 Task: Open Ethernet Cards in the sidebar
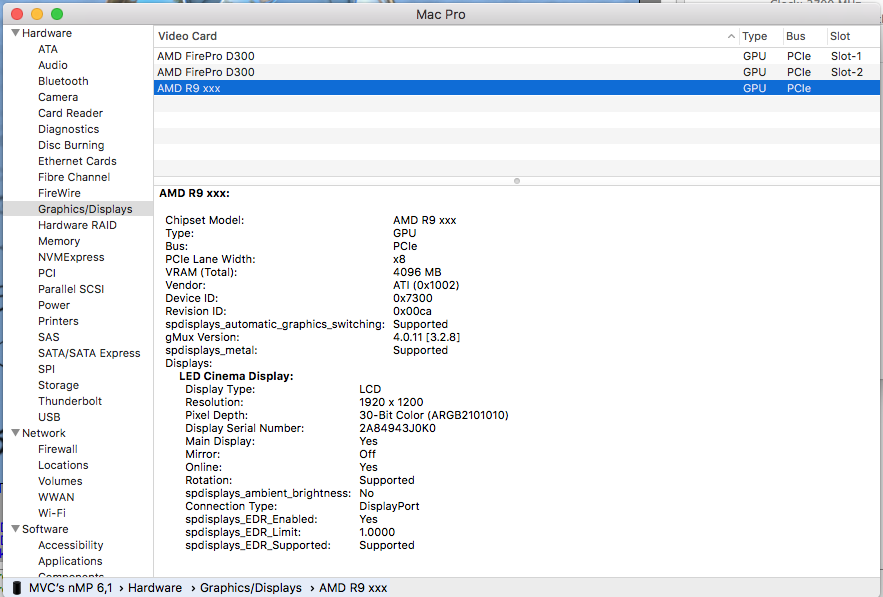(x=77, y=161)
